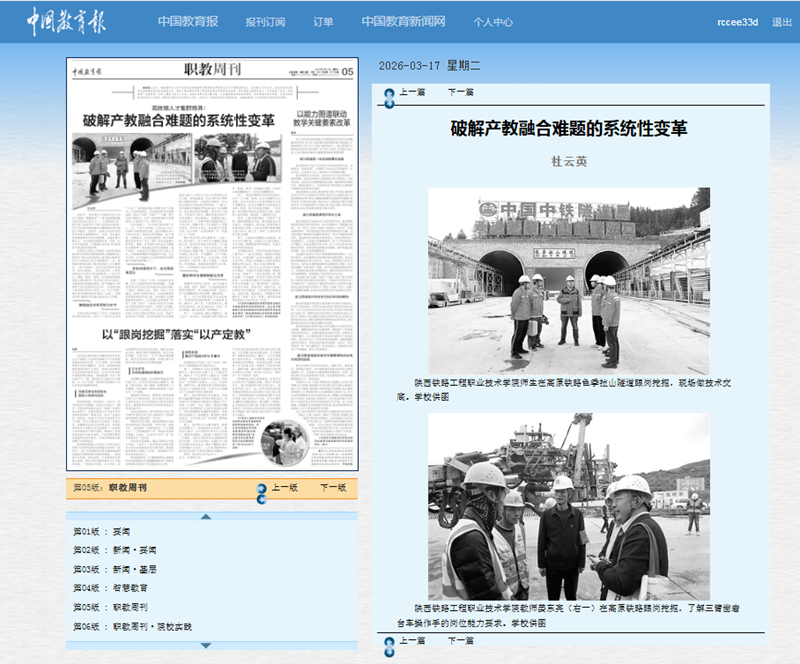The width and height of the screenshot is (800, 664).
Task: Visit the 中国教育新闻网 link in the navigation
Action: tap(403, 21)
